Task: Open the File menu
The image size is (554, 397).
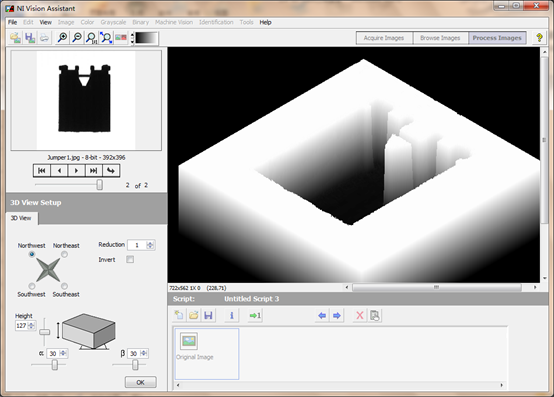Action: [x=12, y=22]
